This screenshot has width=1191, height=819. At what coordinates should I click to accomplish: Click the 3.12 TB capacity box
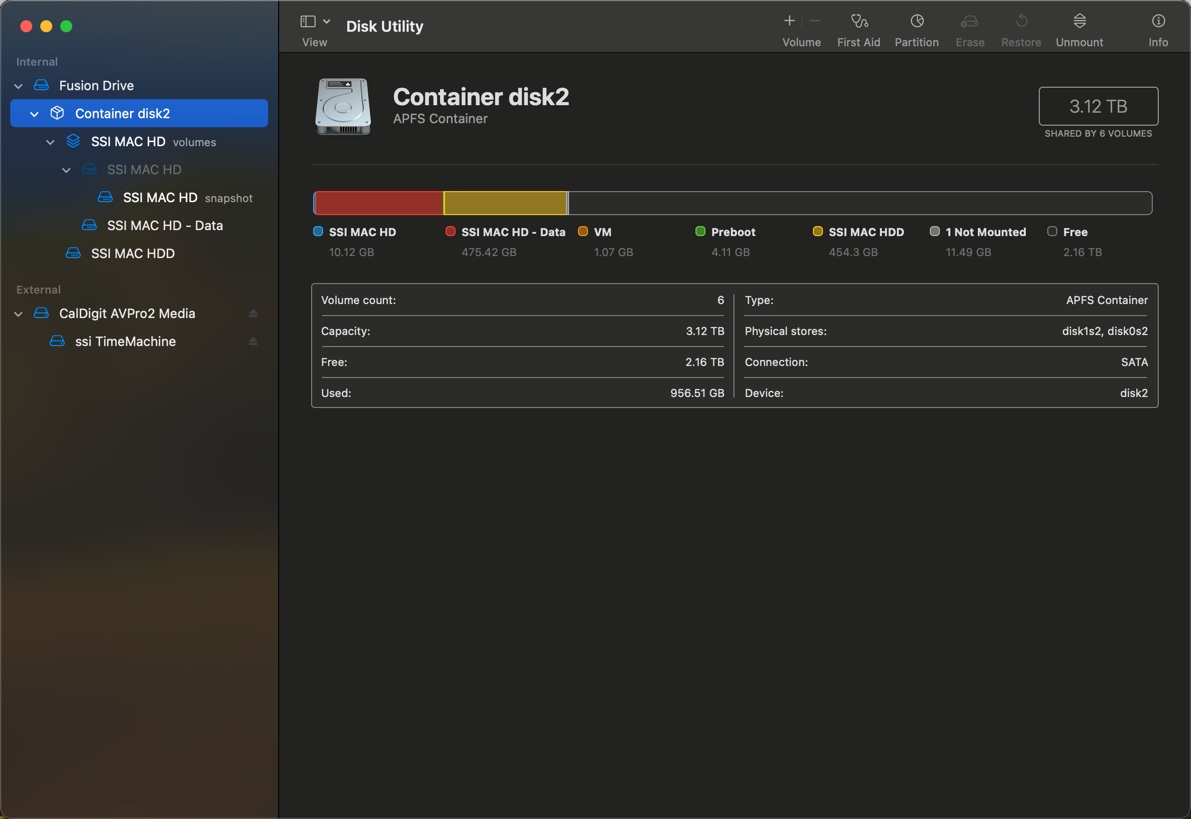(x=1098, y=106)
